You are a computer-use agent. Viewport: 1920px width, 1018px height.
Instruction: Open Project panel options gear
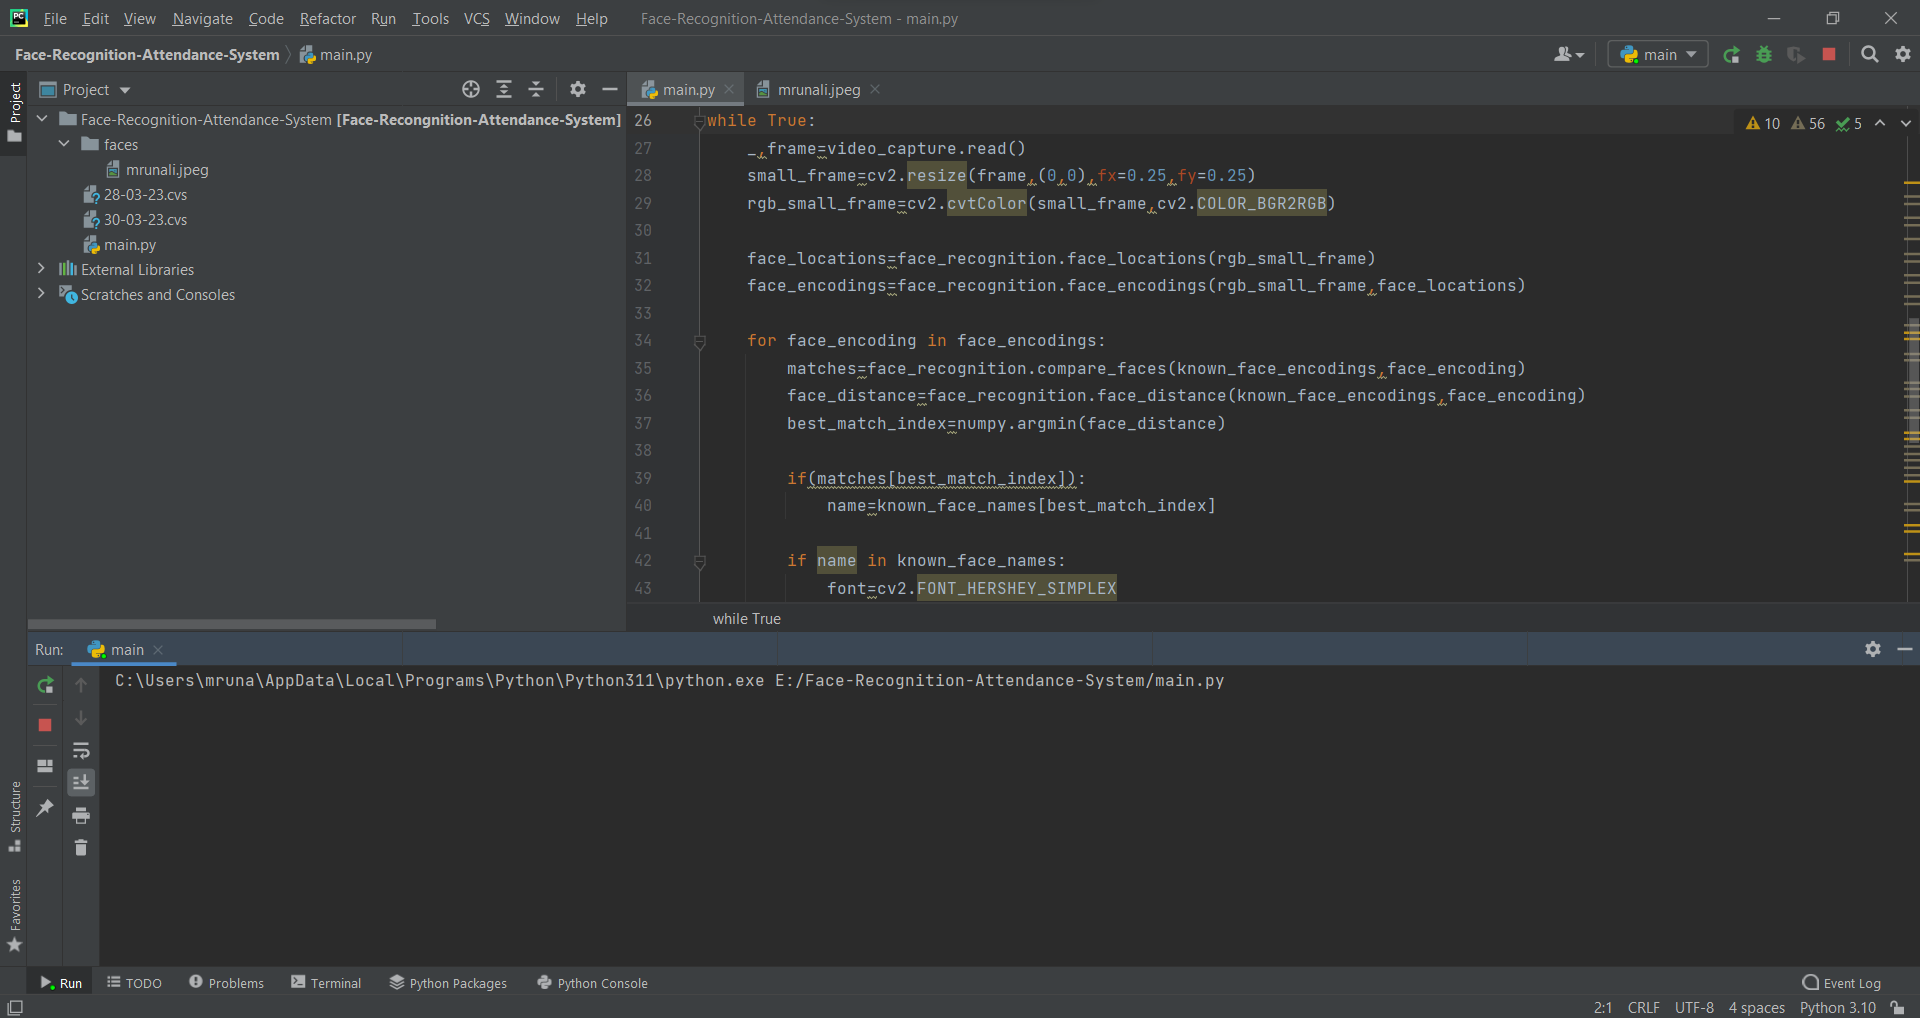pyautogui.click(x=577, y=89)
